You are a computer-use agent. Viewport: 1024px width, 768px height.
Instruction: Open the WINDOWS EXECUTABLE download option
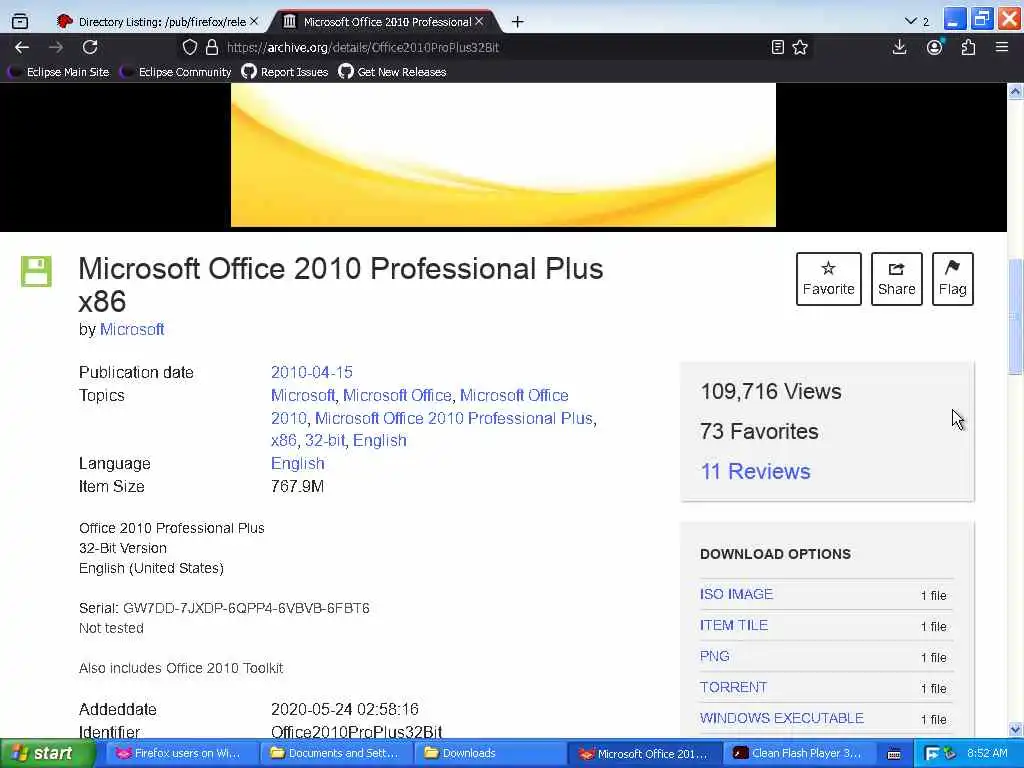coord(782,718)
